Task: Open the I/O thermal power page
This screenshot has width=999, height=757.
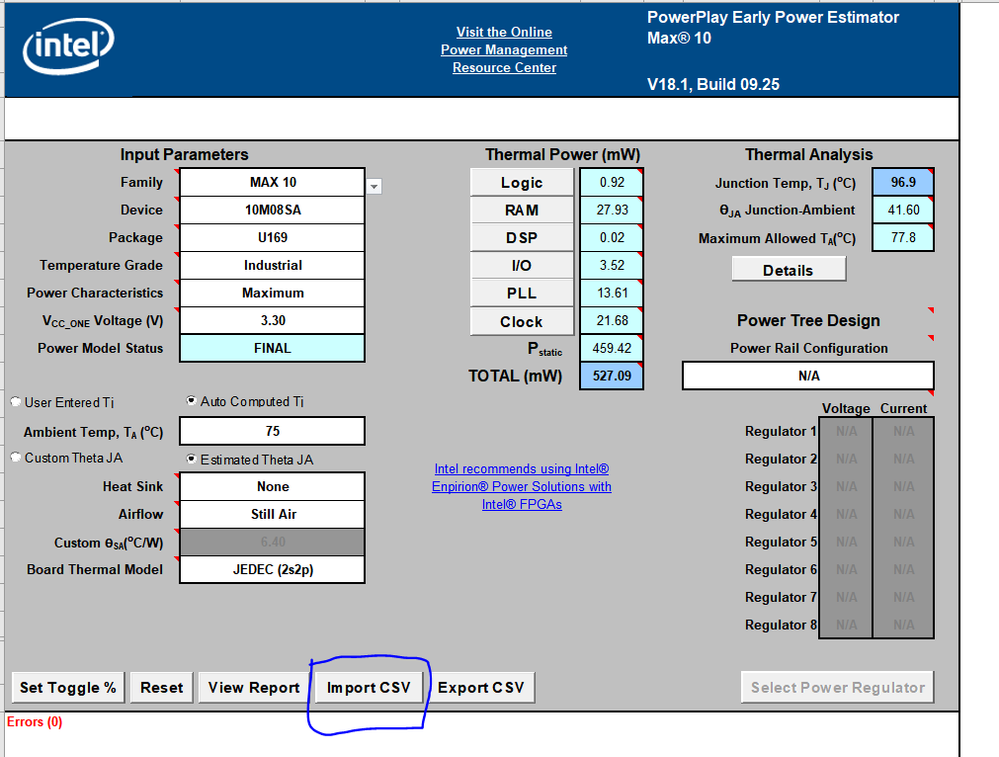Action: (522, 266)
